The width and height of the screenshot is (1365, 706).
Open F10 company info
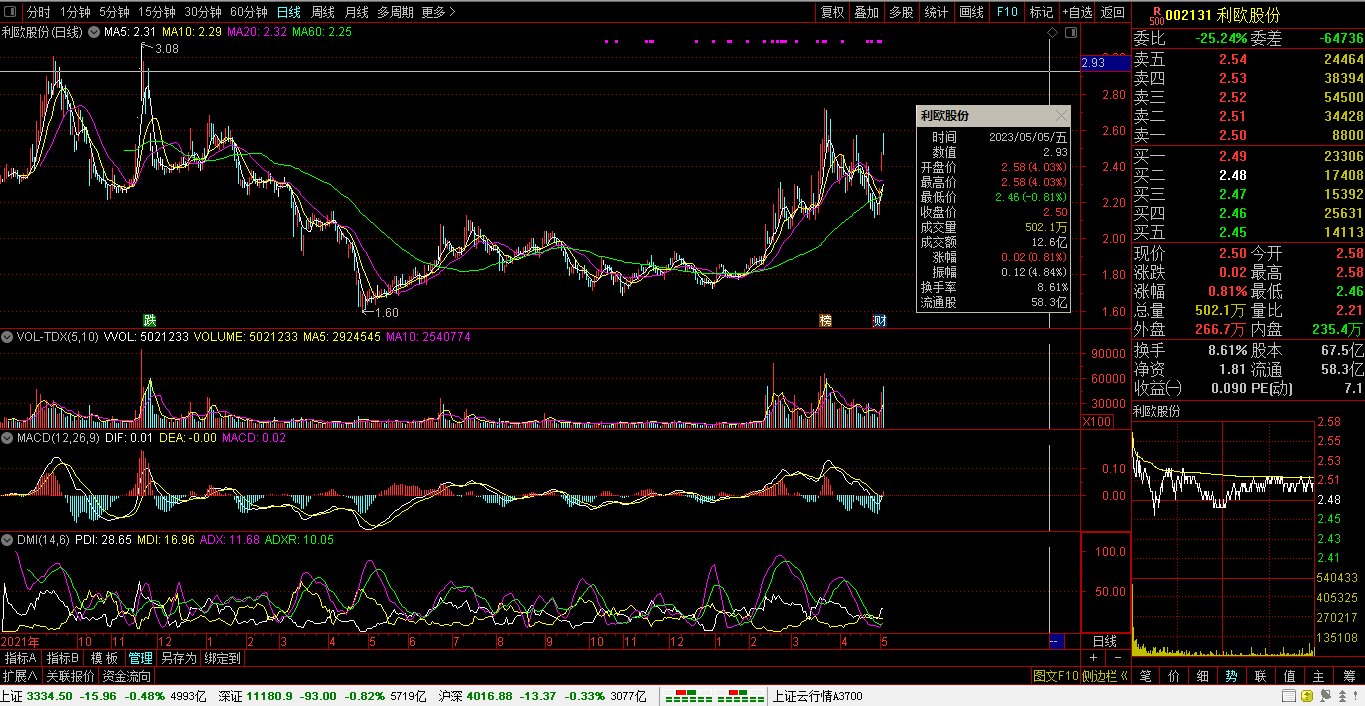click(1007, 12)
